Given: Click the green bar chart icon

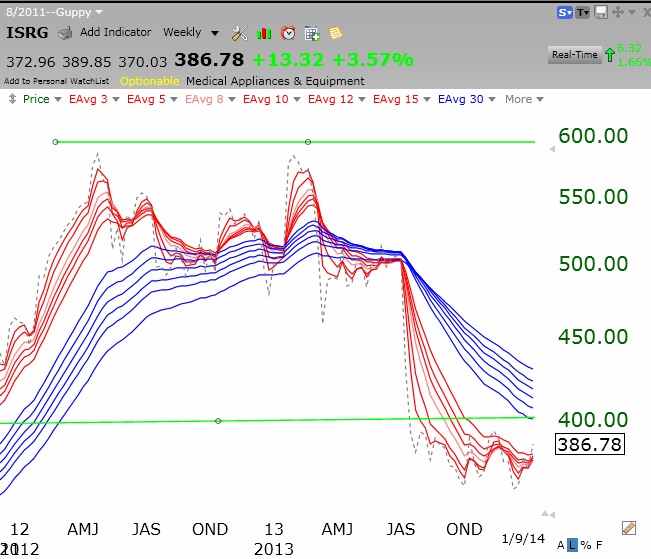Looking at the screenshot, I should coord(264,33).
